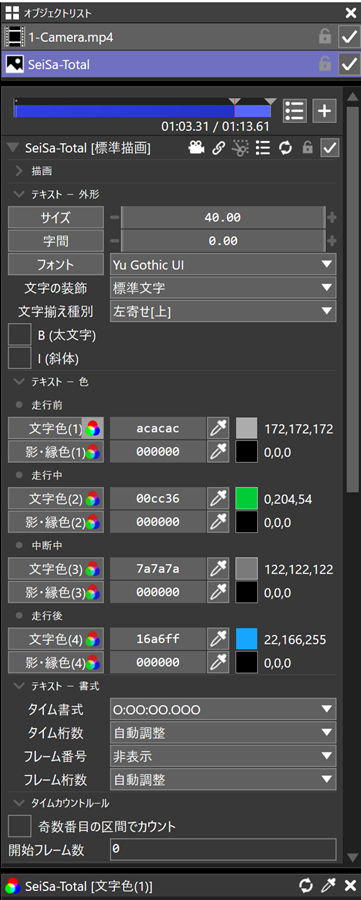361x900 pixels.
Task: Pick color with eyedropper for 影・縁色(3)
Action: tap(218, 593)
